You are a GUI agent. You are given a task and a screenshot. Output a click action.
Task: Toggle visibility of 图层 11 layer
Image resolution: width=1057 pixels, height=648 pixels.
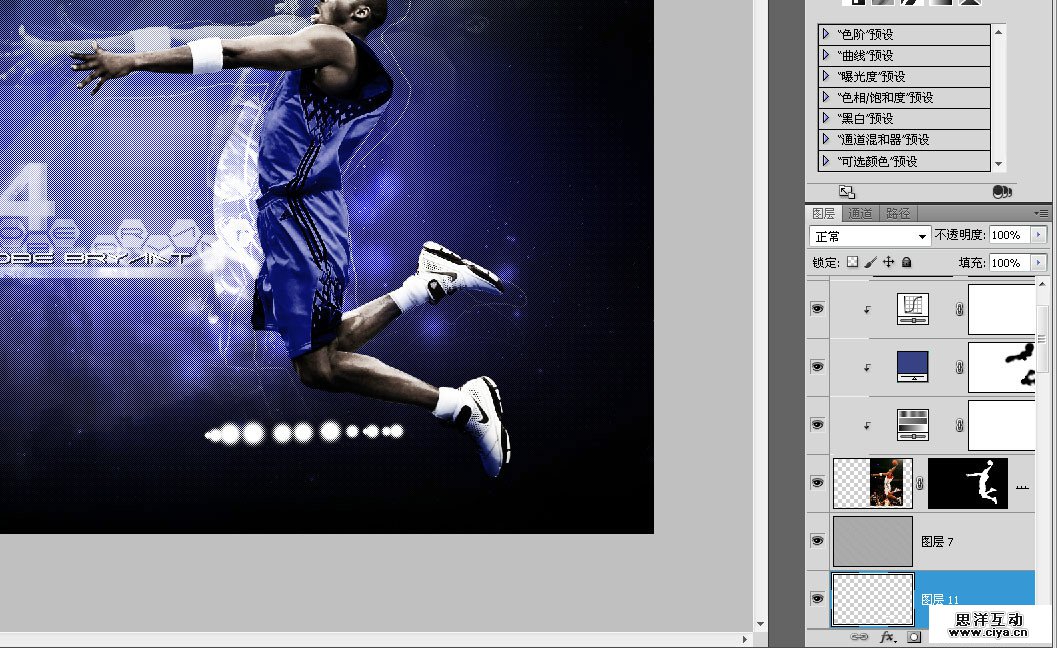[x=818, y=598]
